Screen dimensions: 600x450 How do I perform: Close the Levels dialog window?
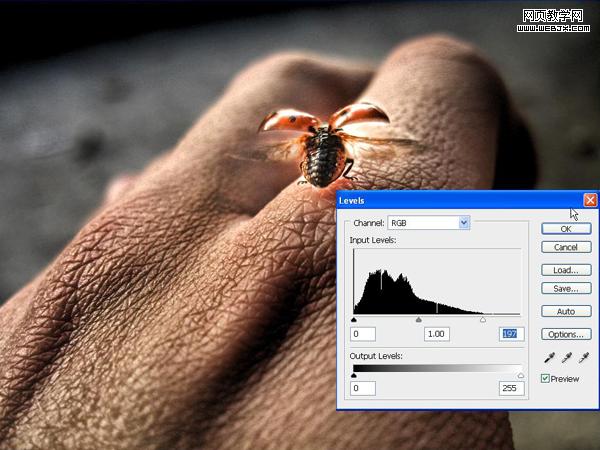point(590,200)
